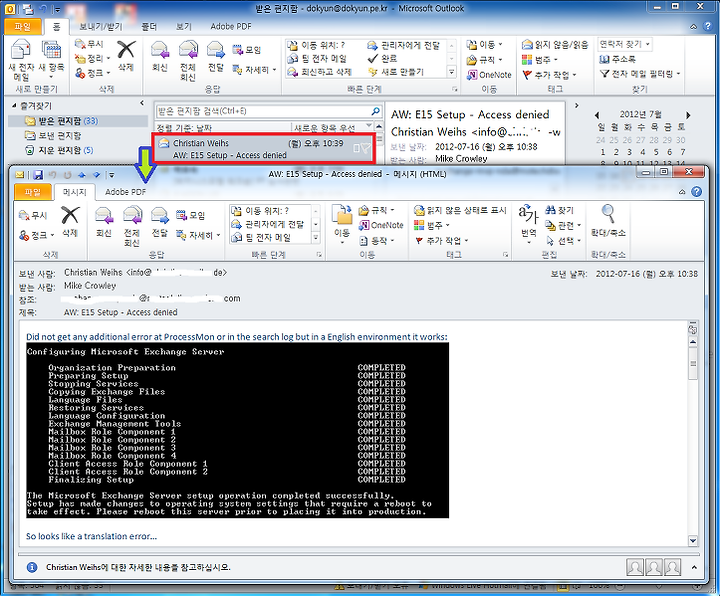The width and height of the screenshot is (720, 596).
Task: Click 주소록 (Address Book) in main Outlook
Action: point(618,59)
